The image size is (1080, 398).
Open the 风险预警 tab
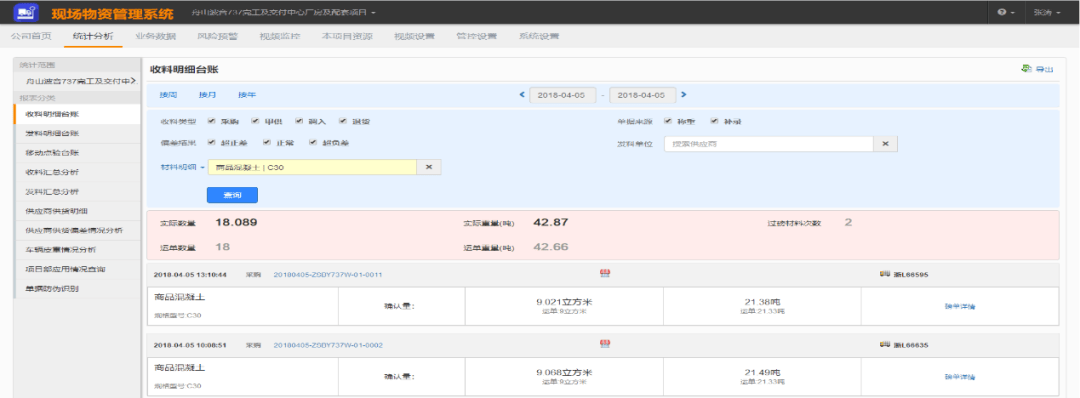(218, 36)
